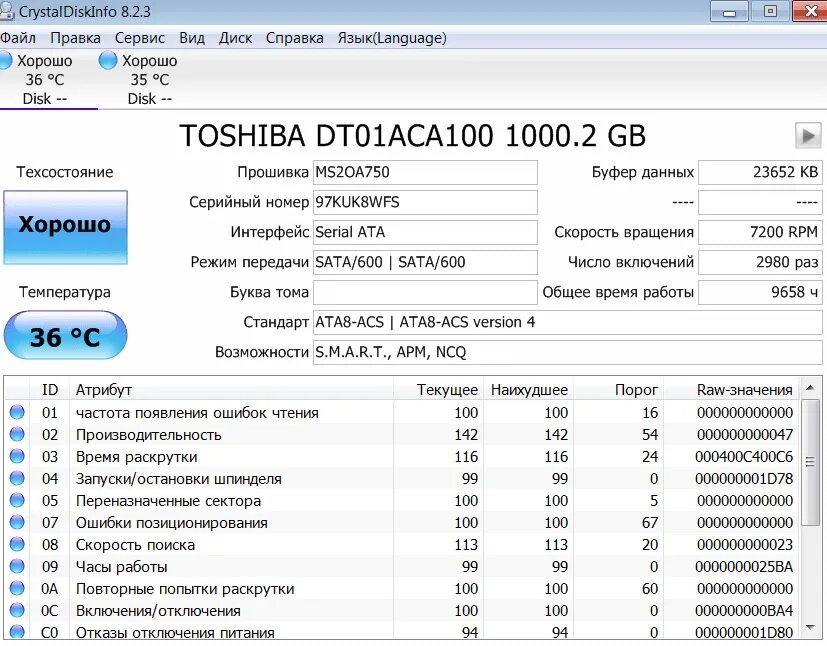Viewport: 827px width, 646px height.
Task: Click the status icon of attribute 01
Action: [17, 412]
